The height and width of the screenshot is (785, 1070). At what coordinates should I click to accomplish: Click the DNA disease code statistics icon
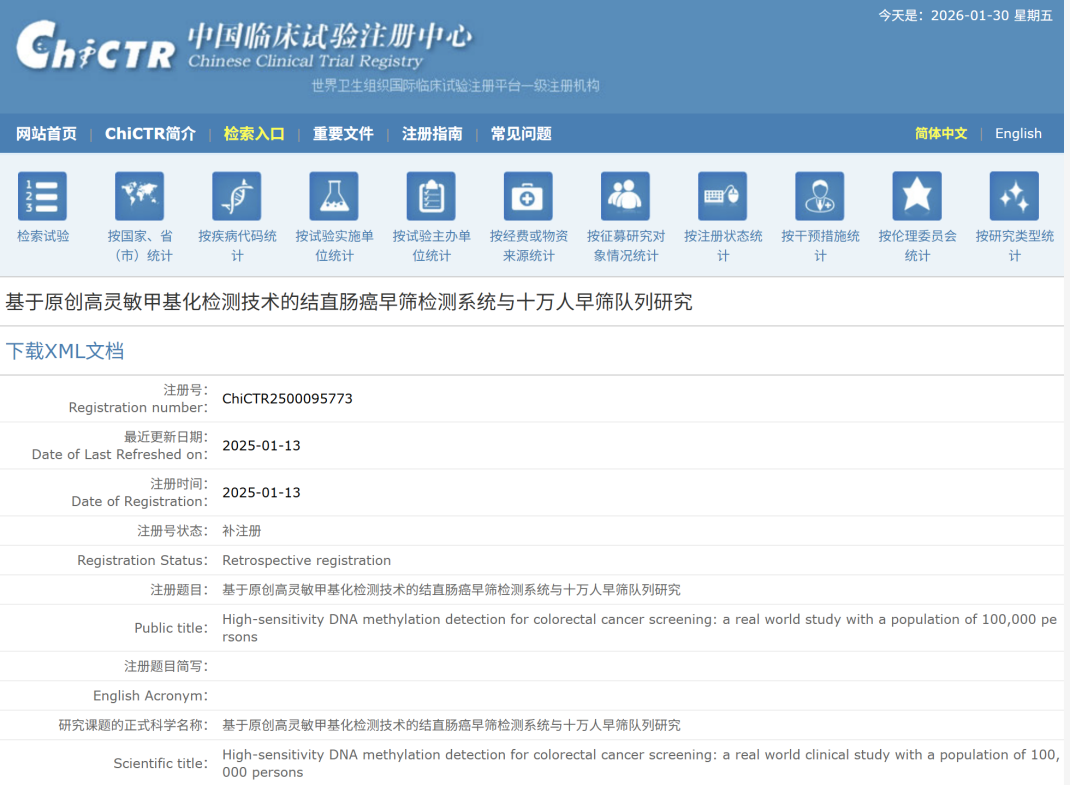[237, 196]
